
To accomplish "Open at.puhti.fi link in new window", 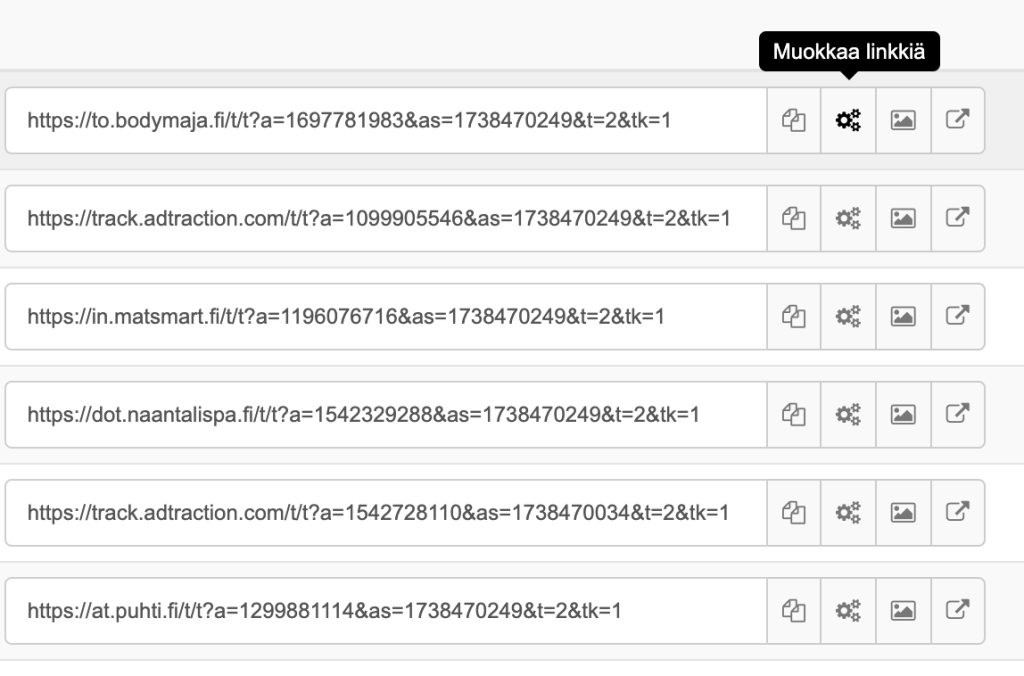I will (x=958, y=610).
